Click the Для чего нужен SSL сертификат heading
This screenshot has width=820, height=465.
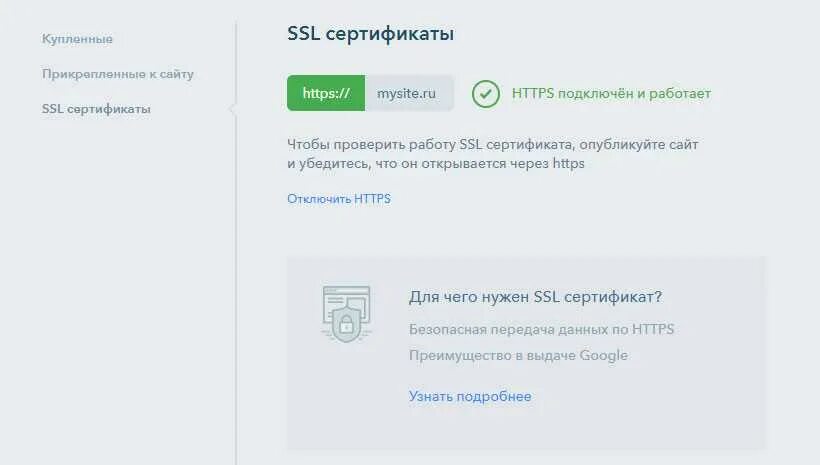tap(535, 297)
